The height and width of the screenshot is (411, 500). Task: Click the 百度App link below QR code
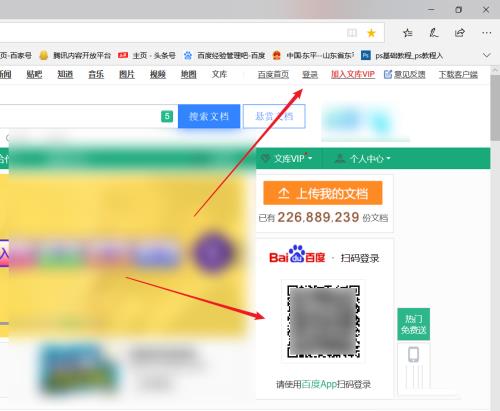click(x=319, y=384)
